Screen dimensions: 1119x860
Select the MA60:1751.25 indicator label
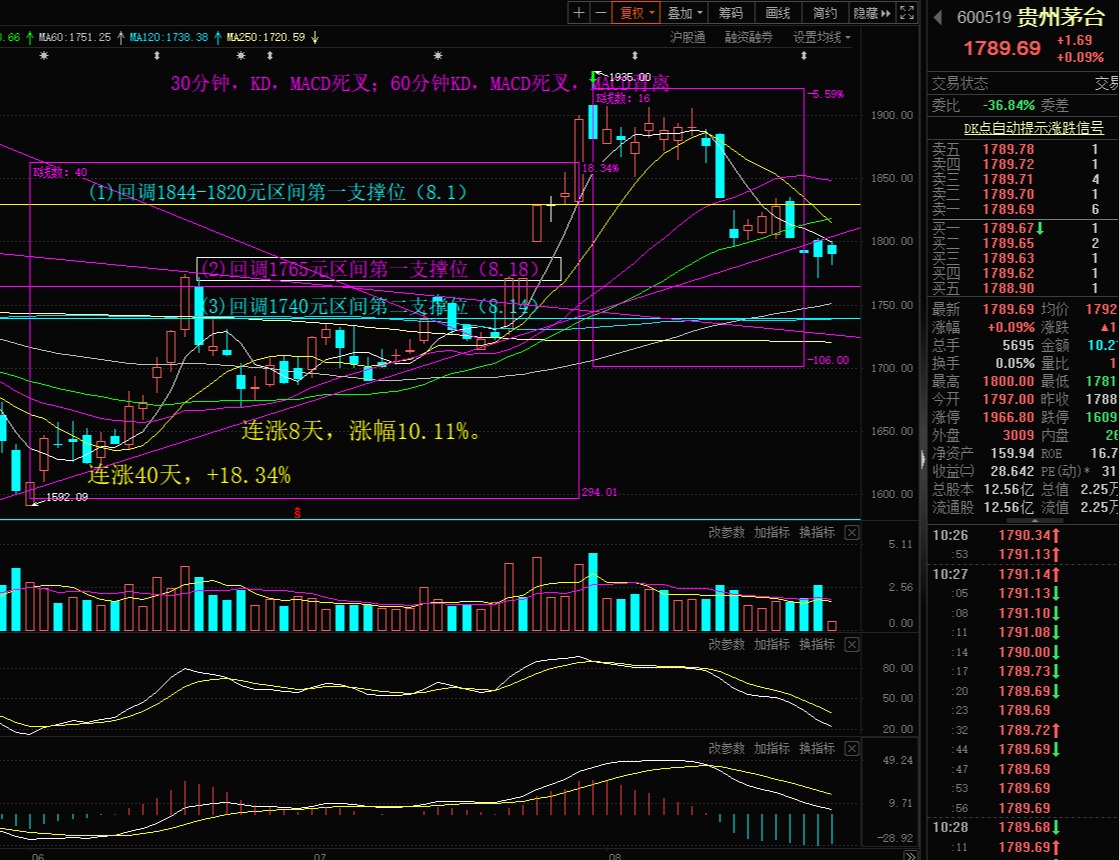(75, 37)
